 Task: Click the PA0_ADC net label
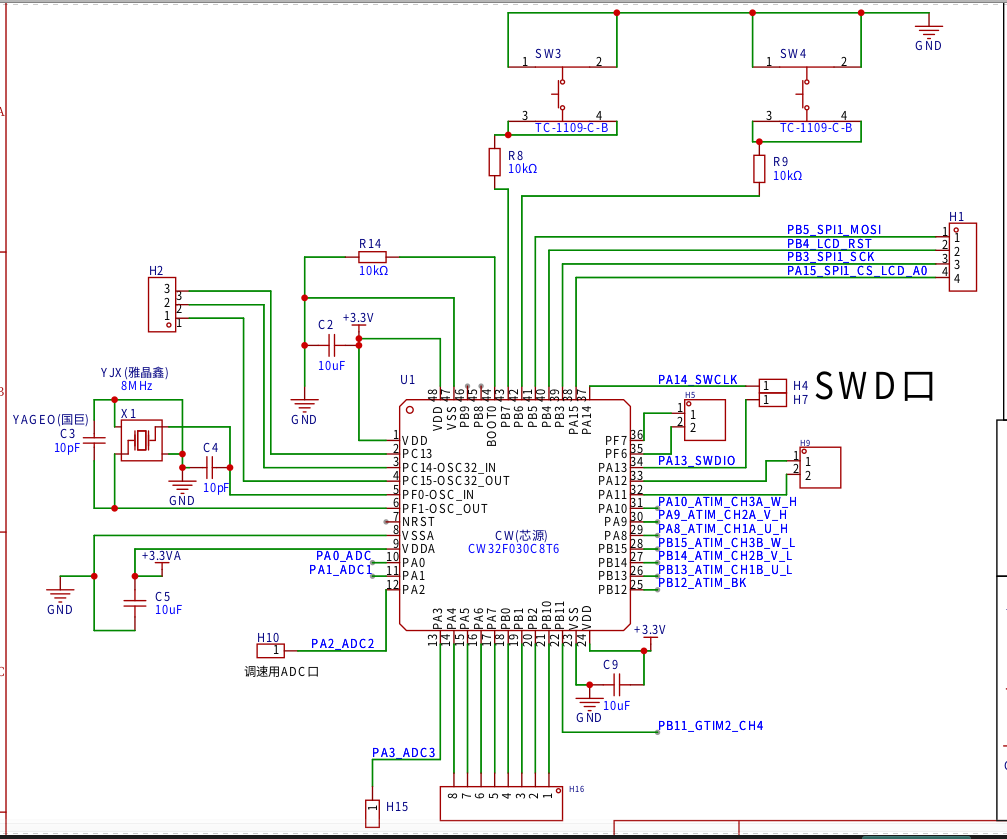344,556
